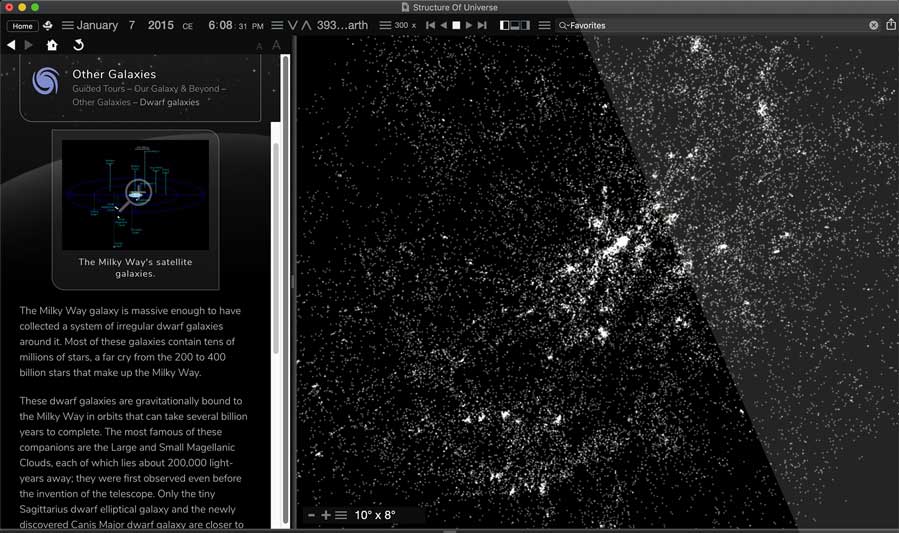Open the date and time options menu

[x=67, y=25]
